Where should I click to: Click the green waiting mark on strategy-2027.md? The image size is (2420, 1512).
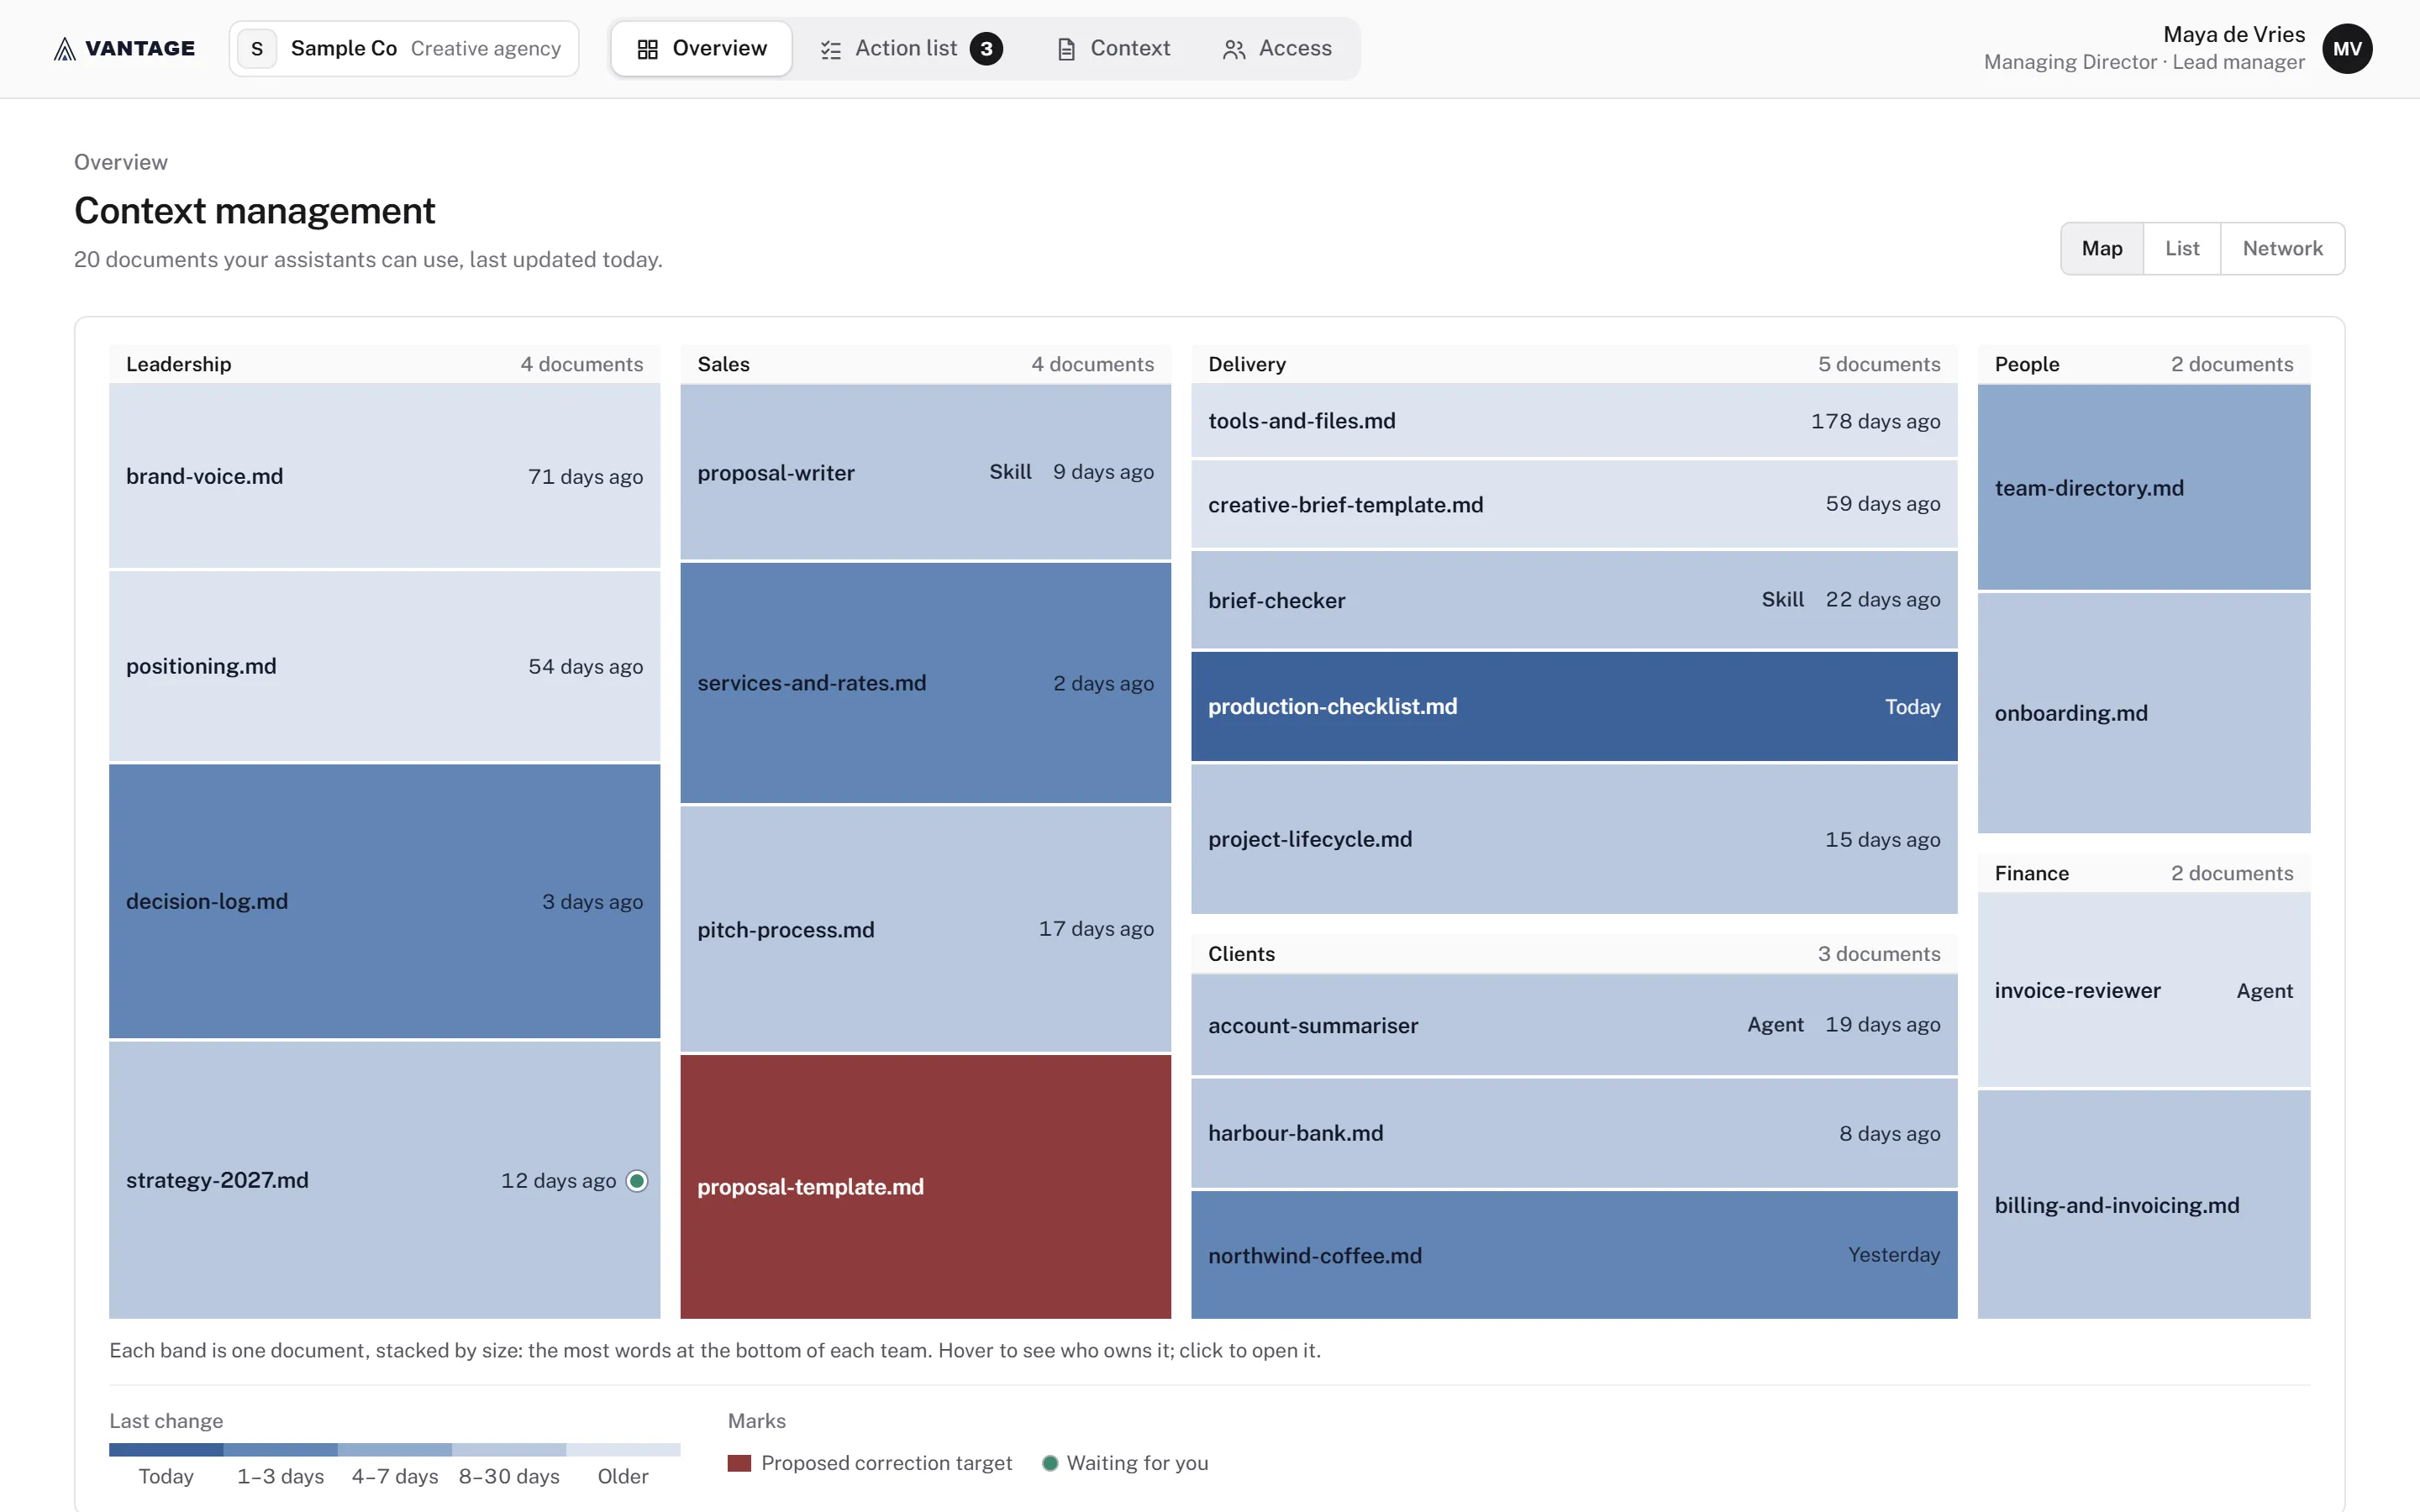637,1181
